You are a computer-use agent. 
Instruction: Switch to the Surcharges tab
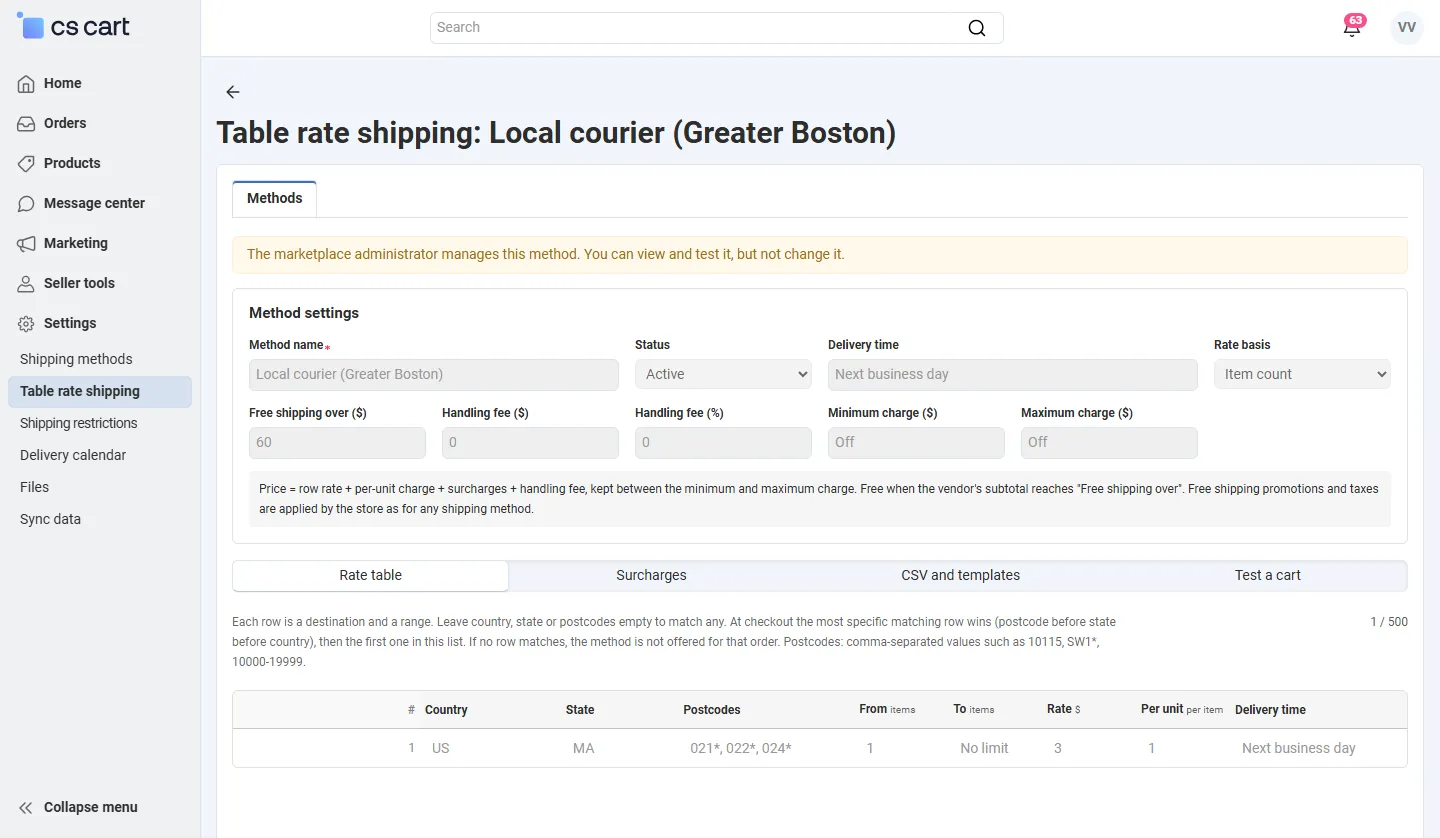[651, 575]
